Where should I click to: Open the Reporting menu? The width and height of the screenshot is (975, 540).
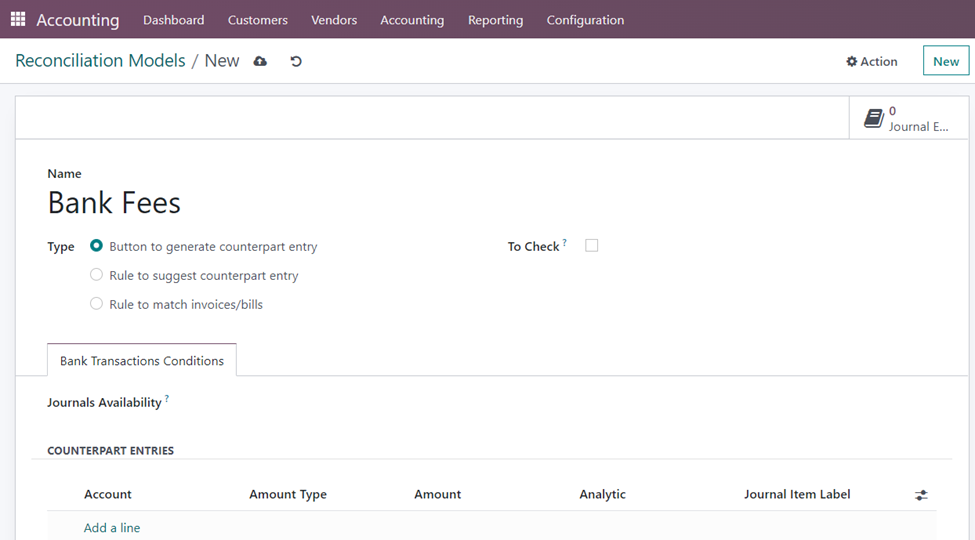[x=495, y=20]
